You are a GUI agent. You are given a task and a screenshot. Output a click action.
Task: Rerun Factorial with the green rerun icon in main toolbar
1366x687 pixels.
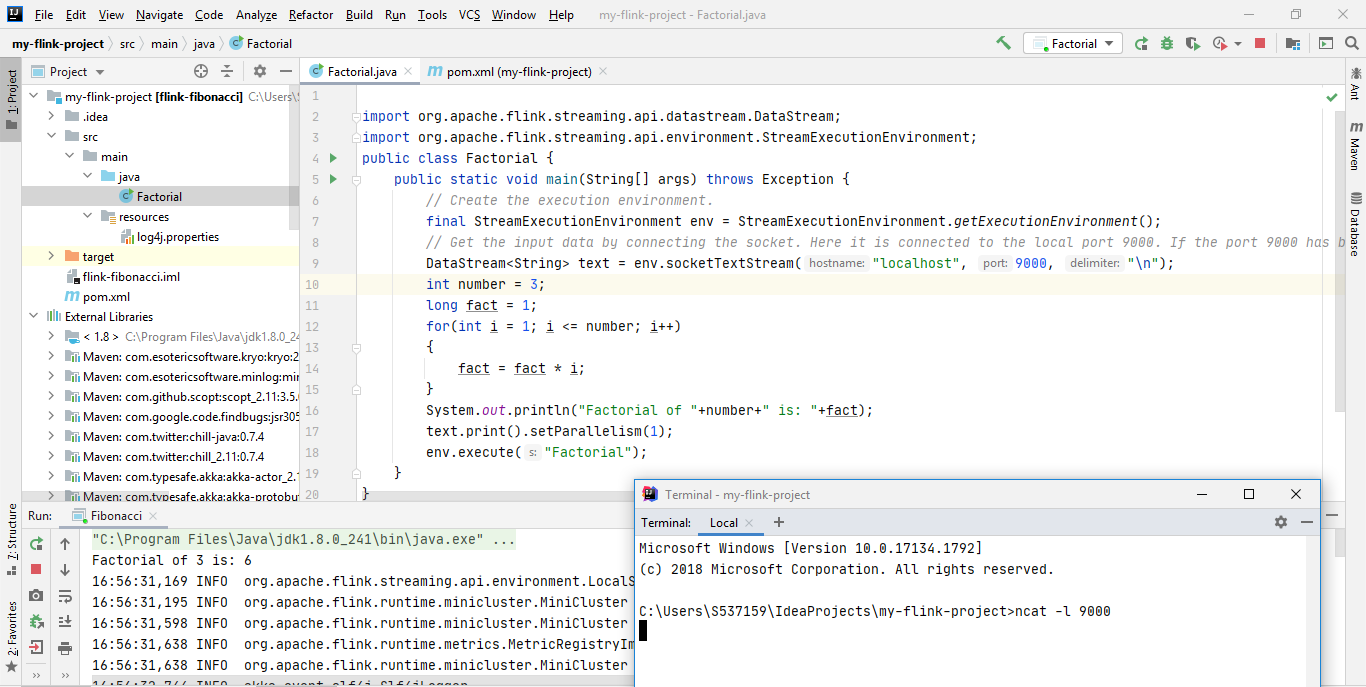click(x=1141, y=43)
